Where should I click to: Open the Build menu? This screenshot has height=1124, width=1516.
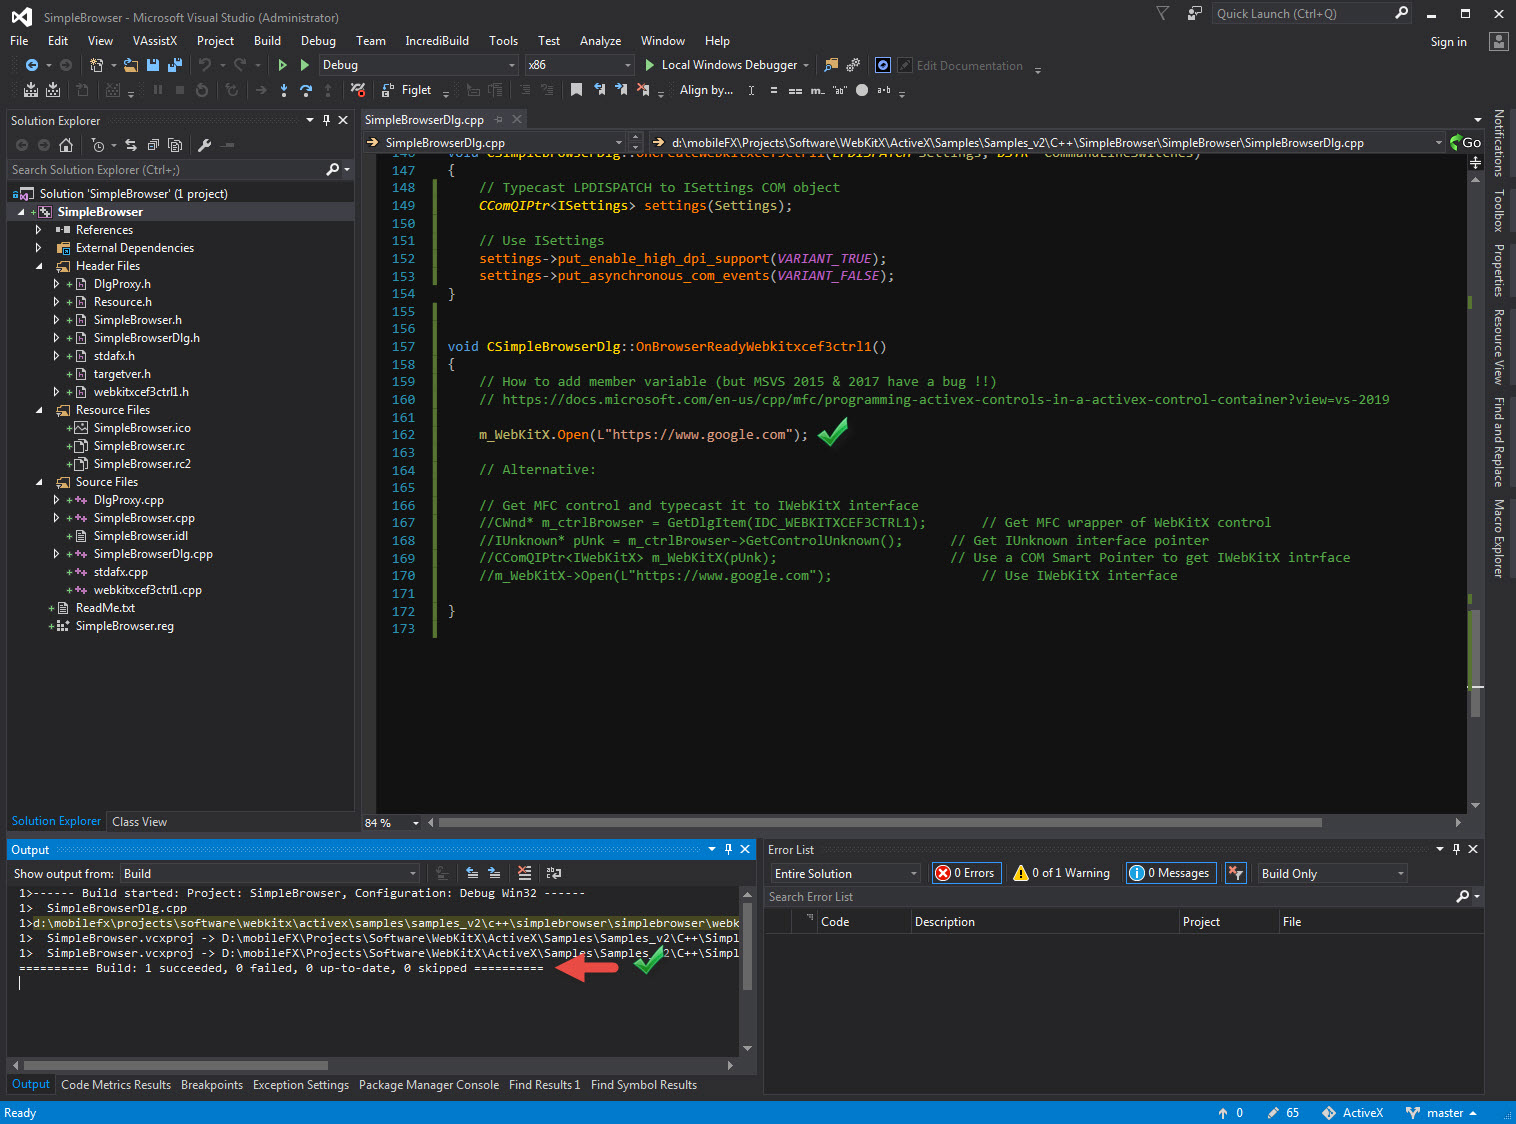tap(267, 41)
